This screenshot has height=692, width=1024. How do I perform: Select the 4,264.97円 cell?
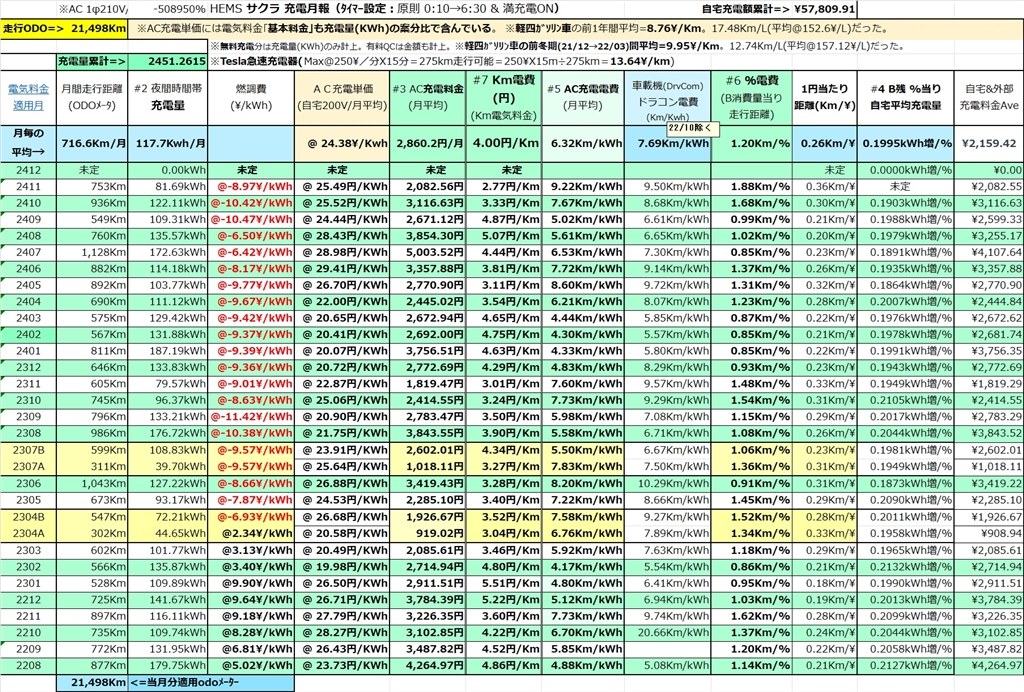click(428, 666)
